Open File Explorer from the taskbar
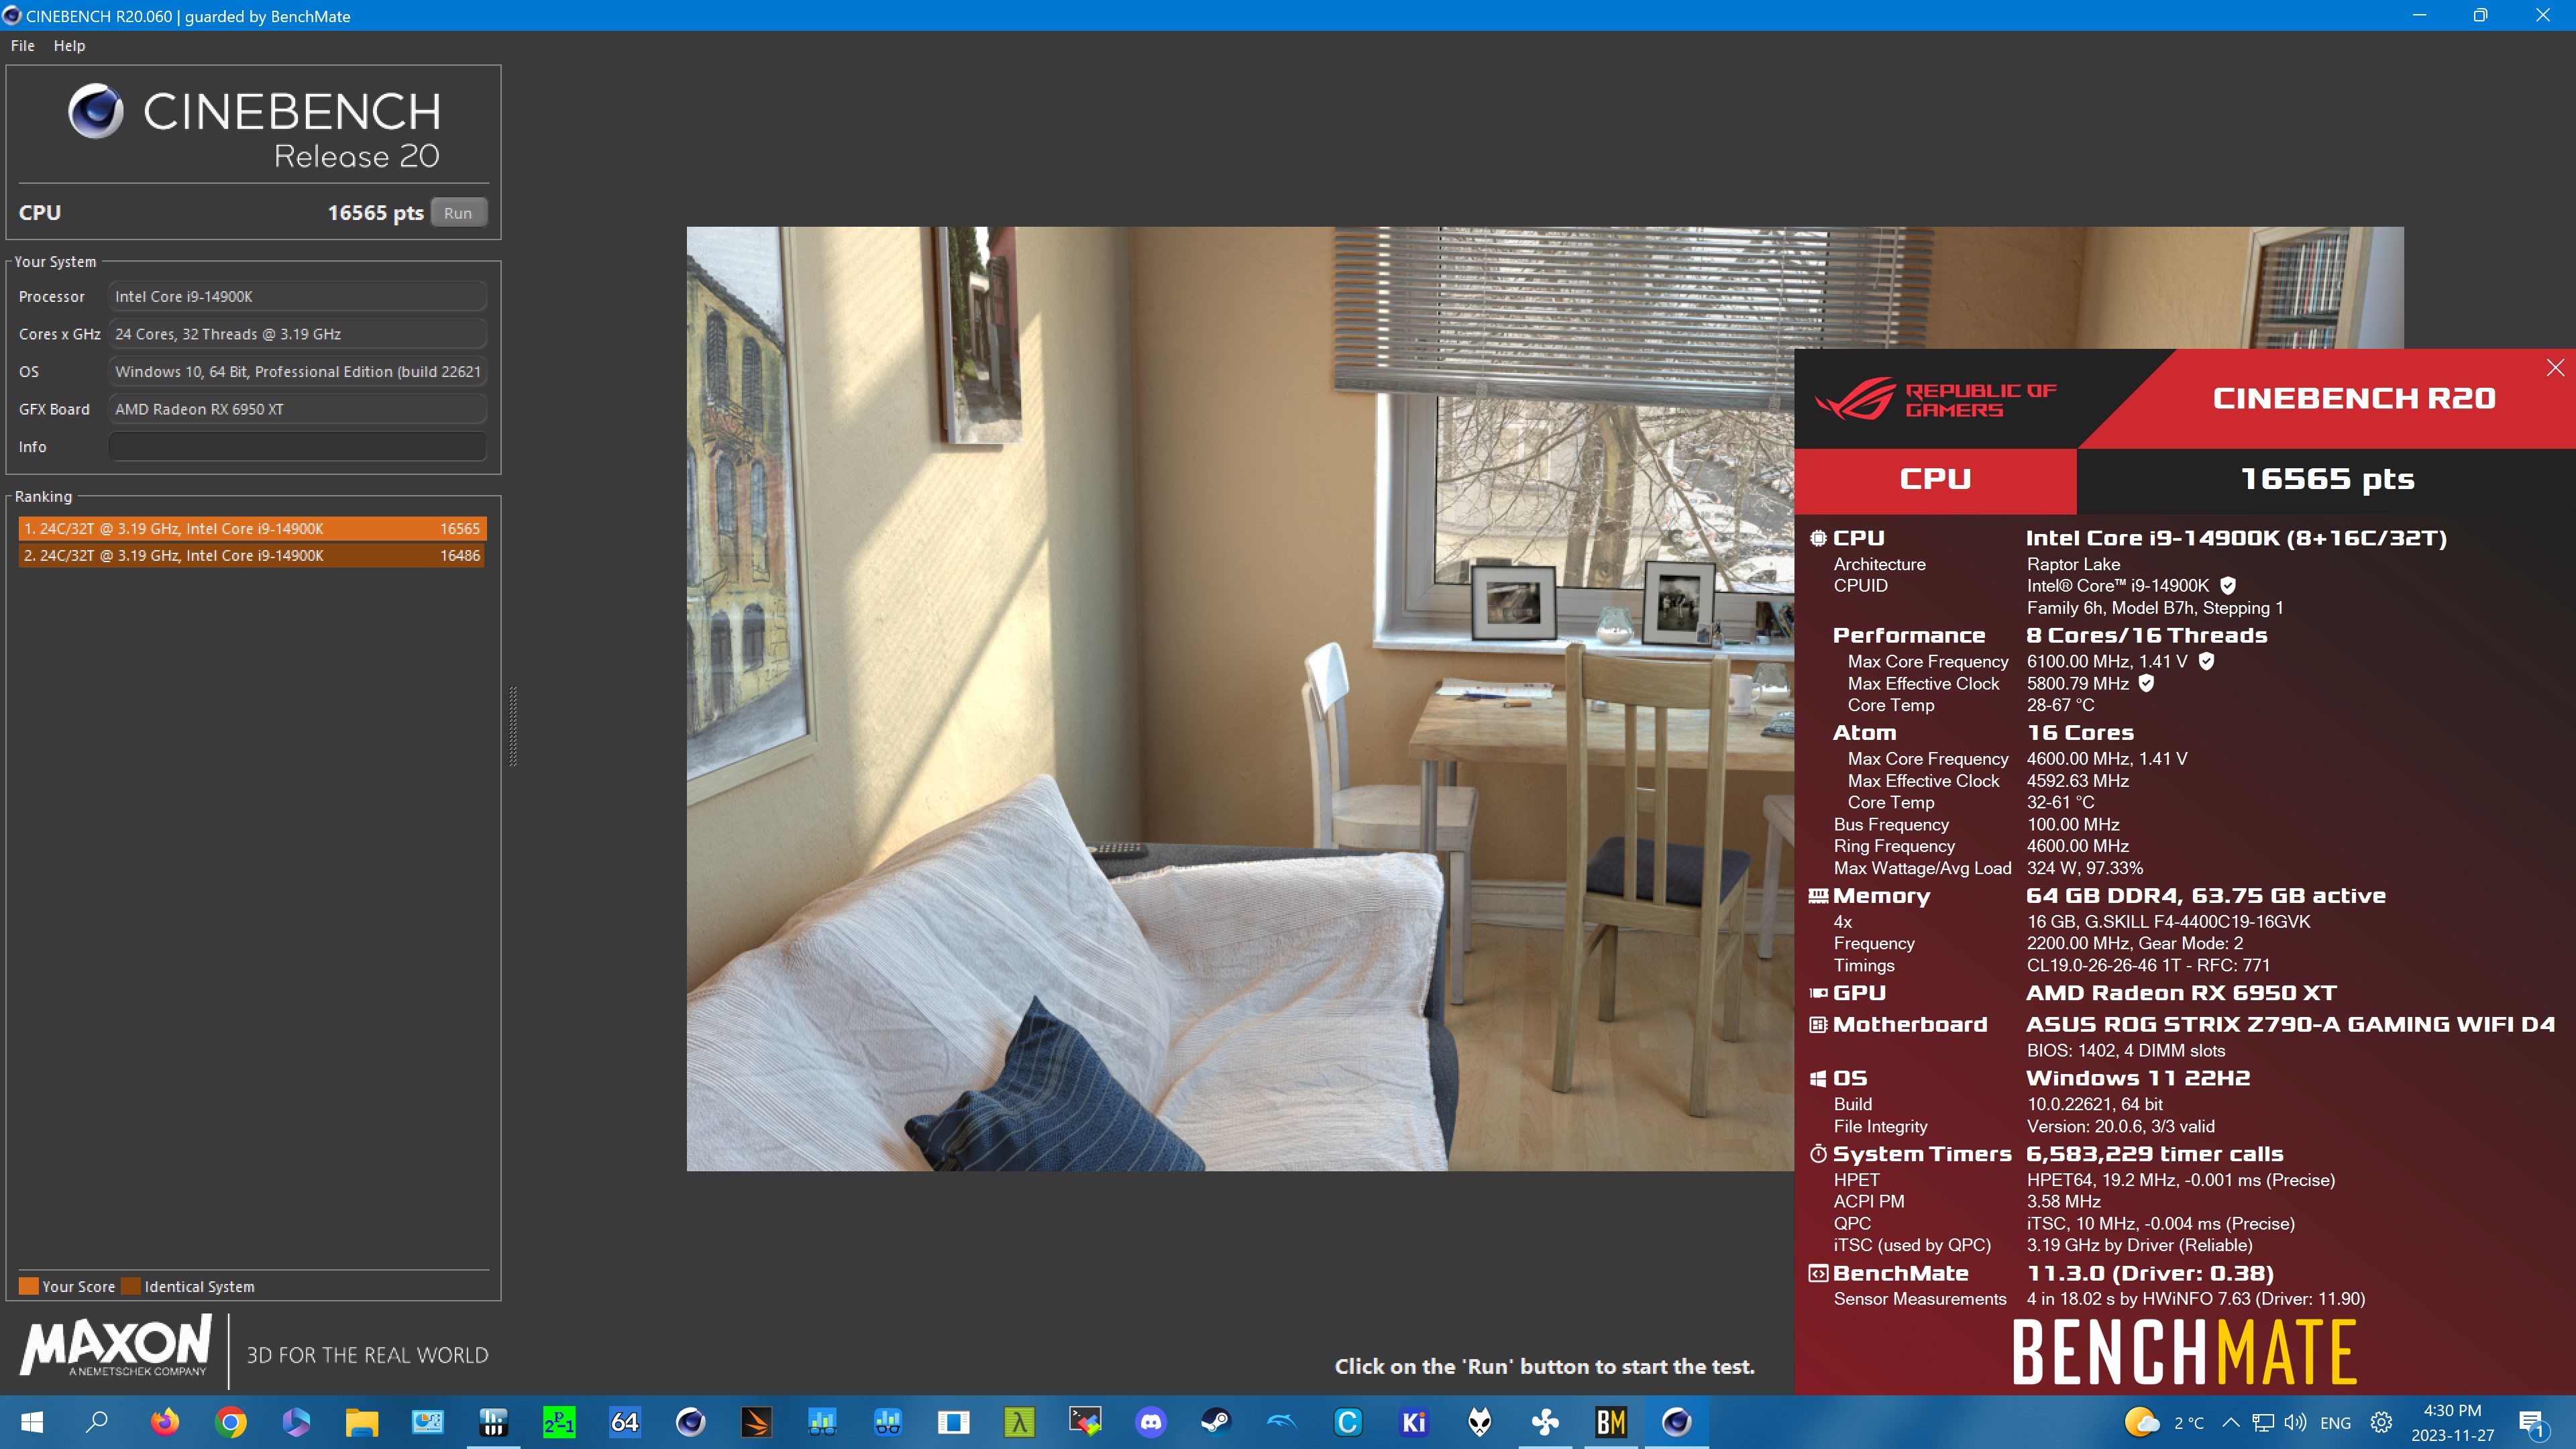 362,1422
